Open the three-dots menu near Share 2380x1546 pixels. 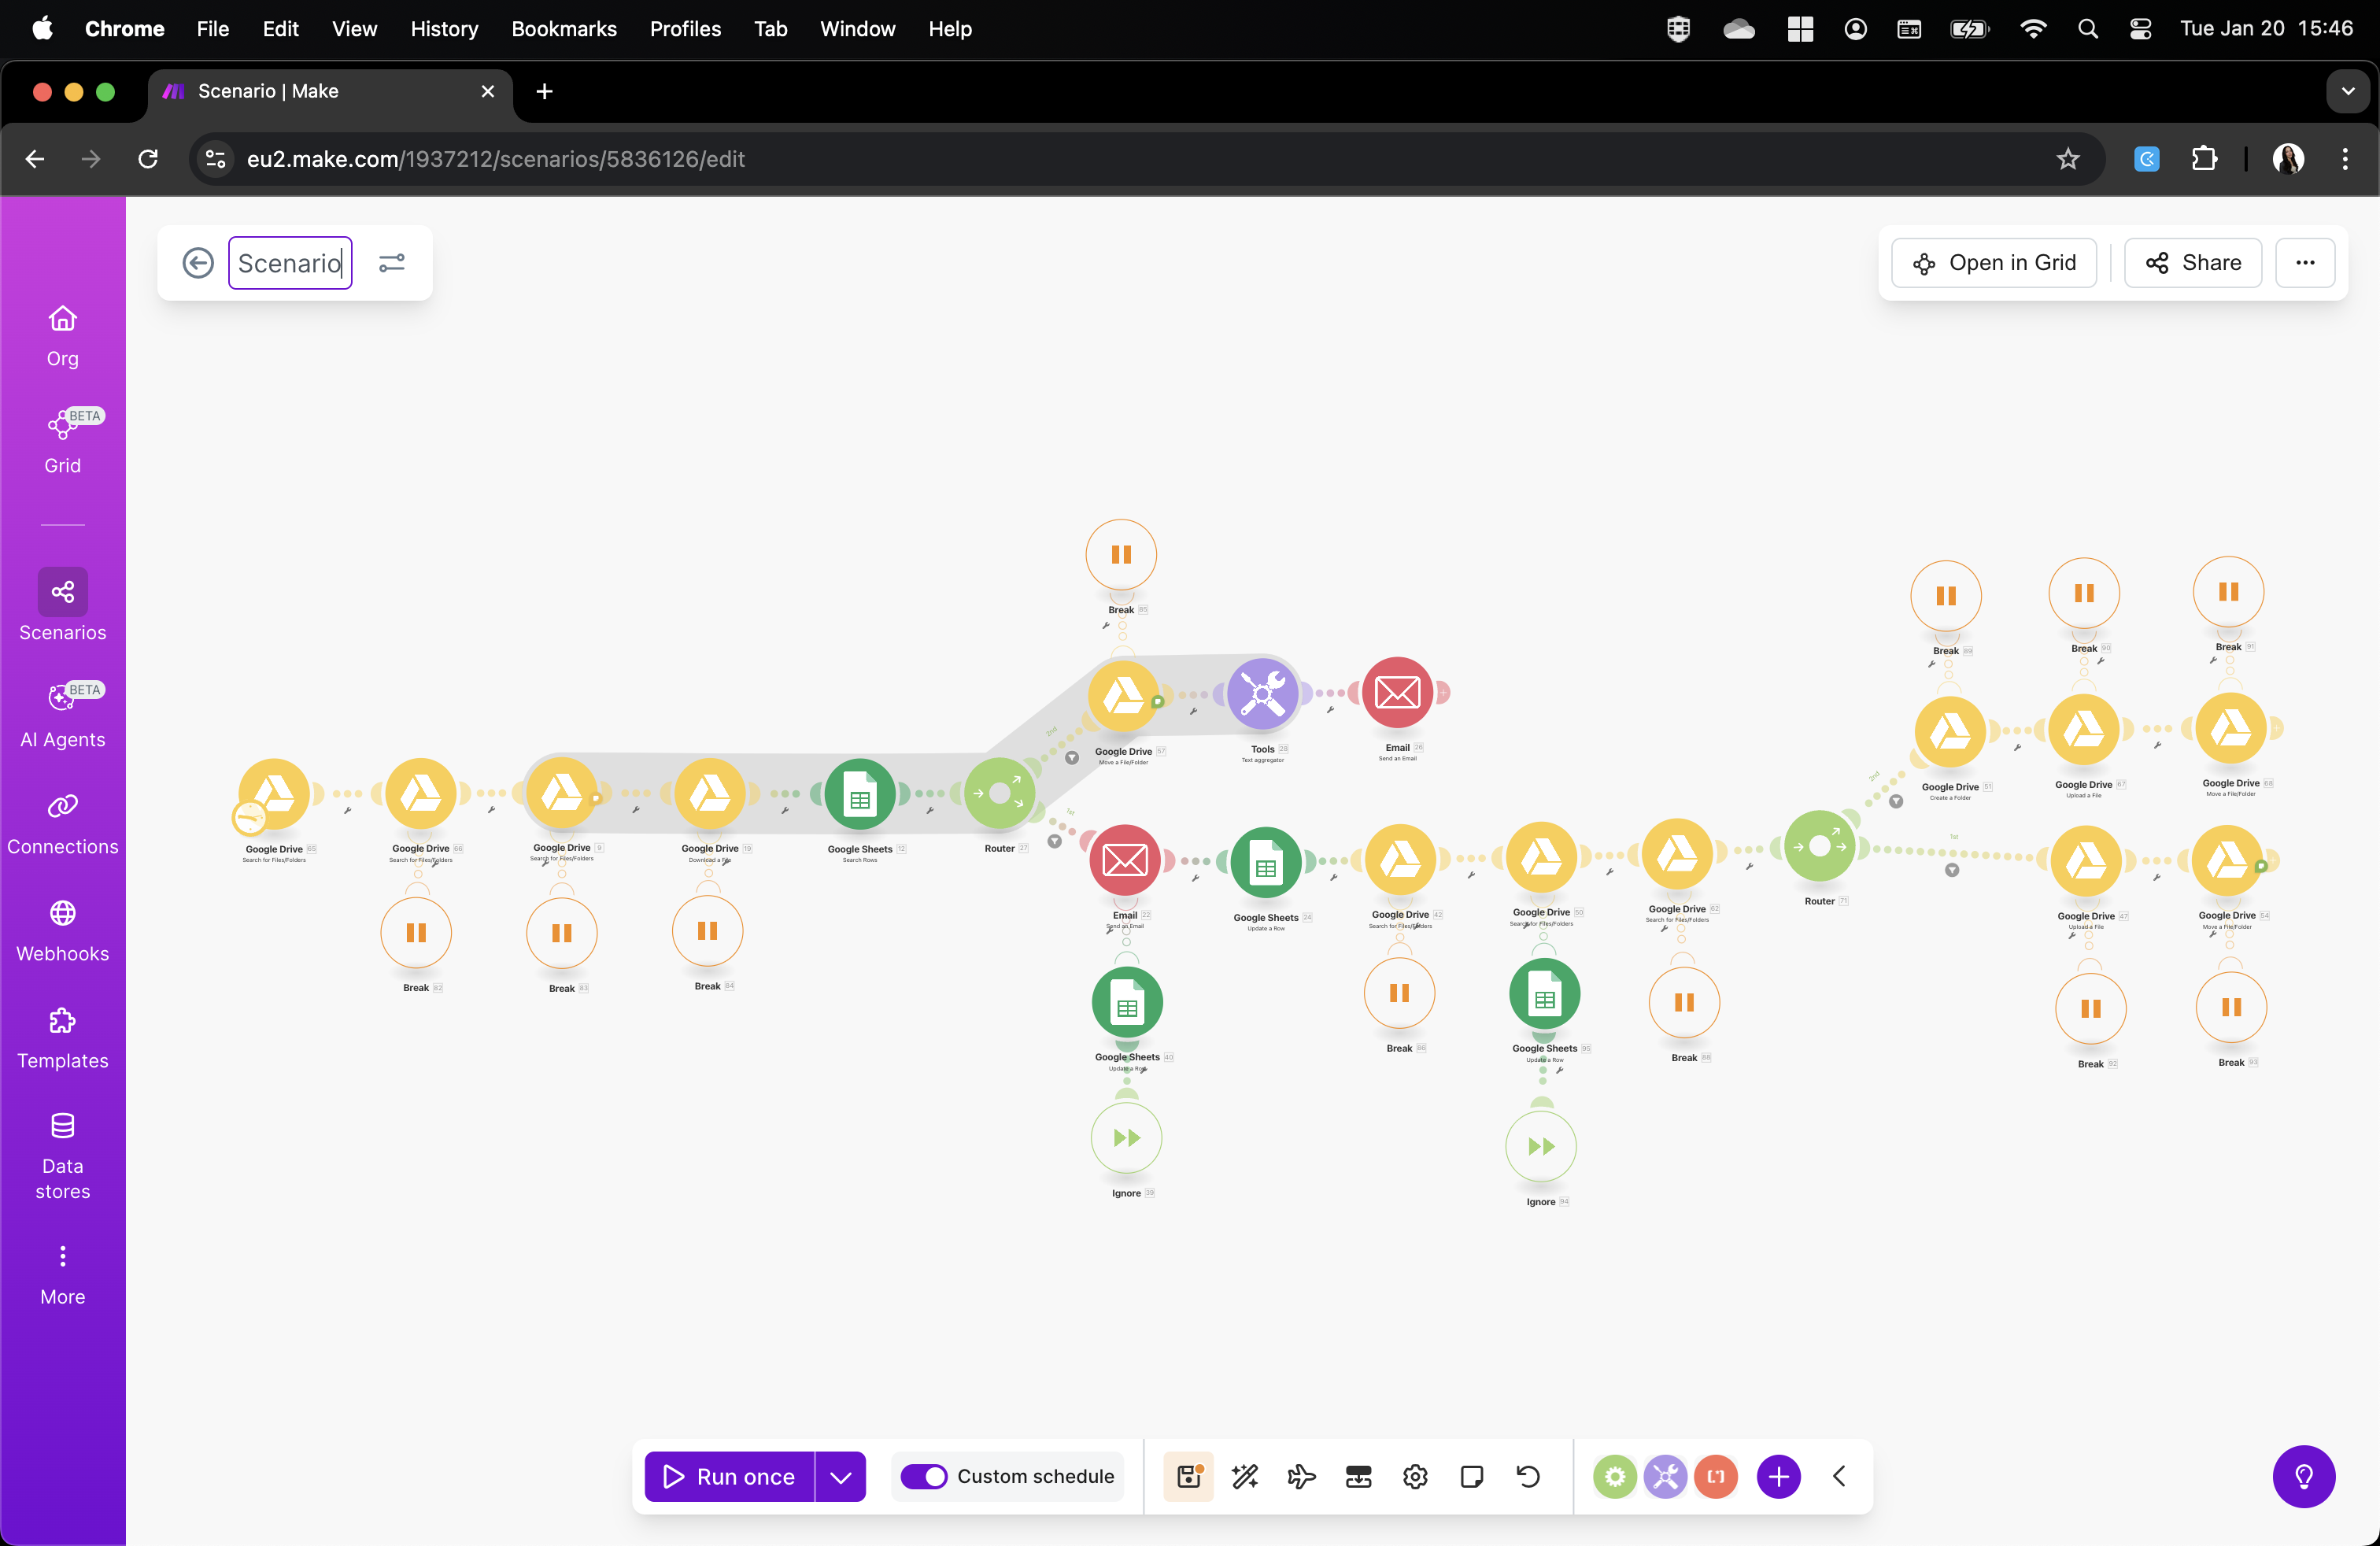click(2305, 263)
